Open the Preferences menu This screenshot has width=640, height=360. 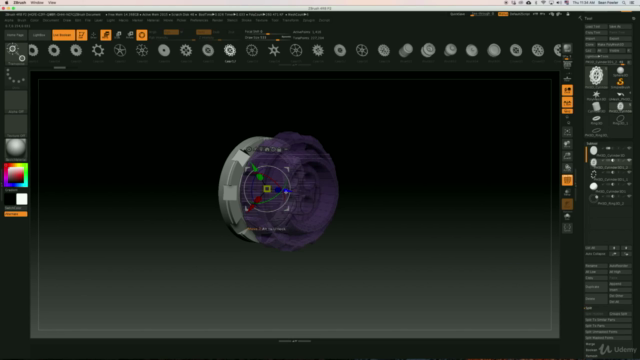pos(199,20)
